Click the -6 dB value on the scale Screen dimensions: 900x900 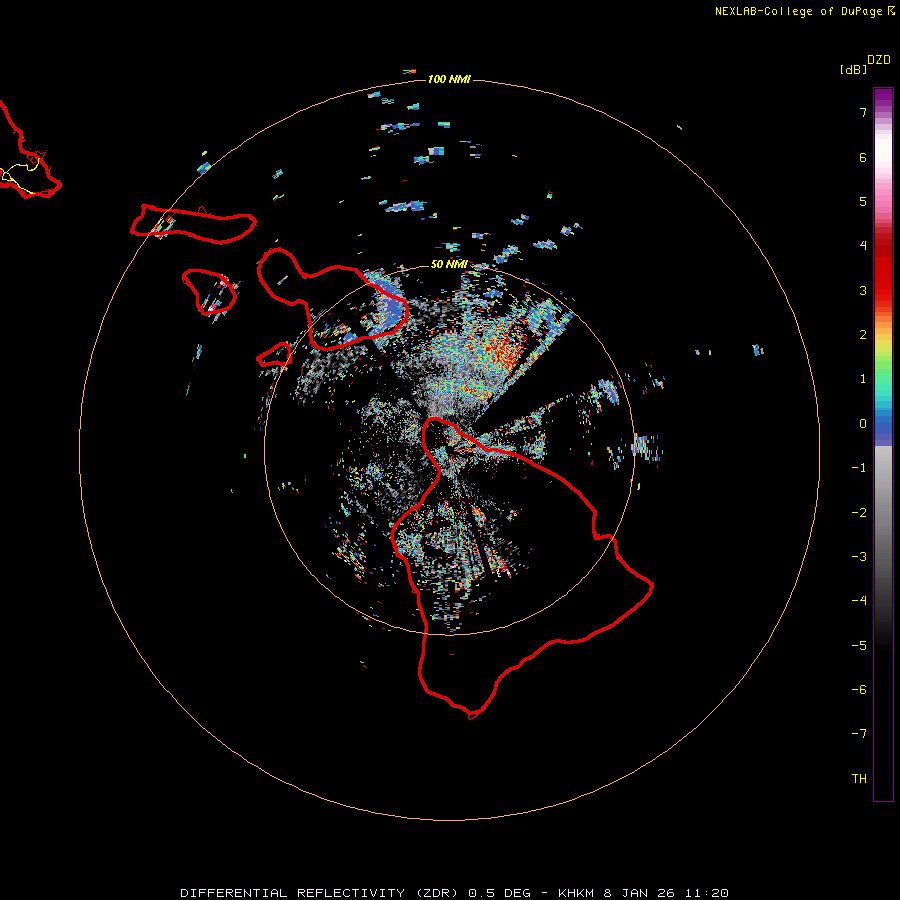859,690
